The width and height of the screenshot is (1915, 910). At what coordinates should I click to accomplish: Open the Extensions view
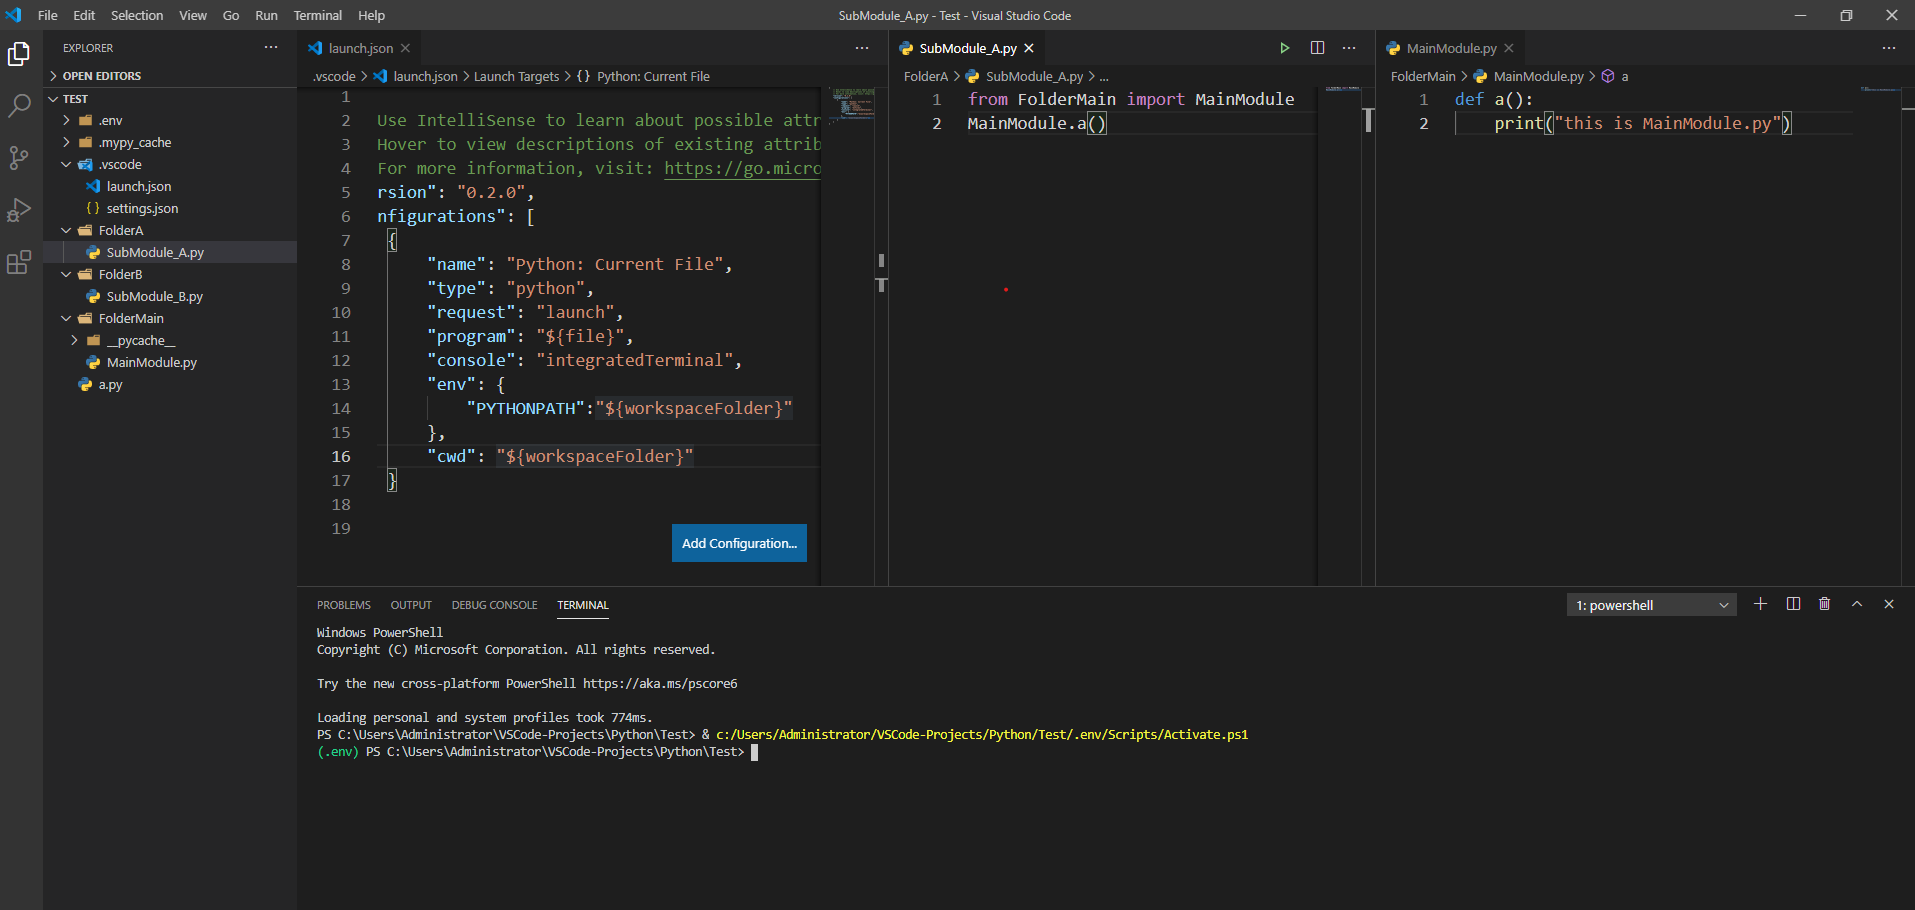tap(19, 263)
